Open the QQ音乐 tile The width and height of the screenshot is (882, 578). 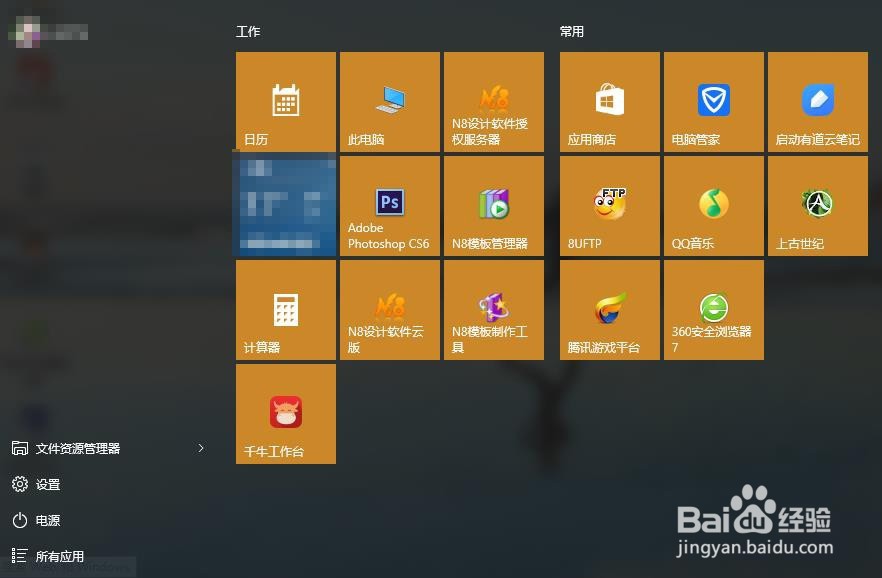click(714, 206)
